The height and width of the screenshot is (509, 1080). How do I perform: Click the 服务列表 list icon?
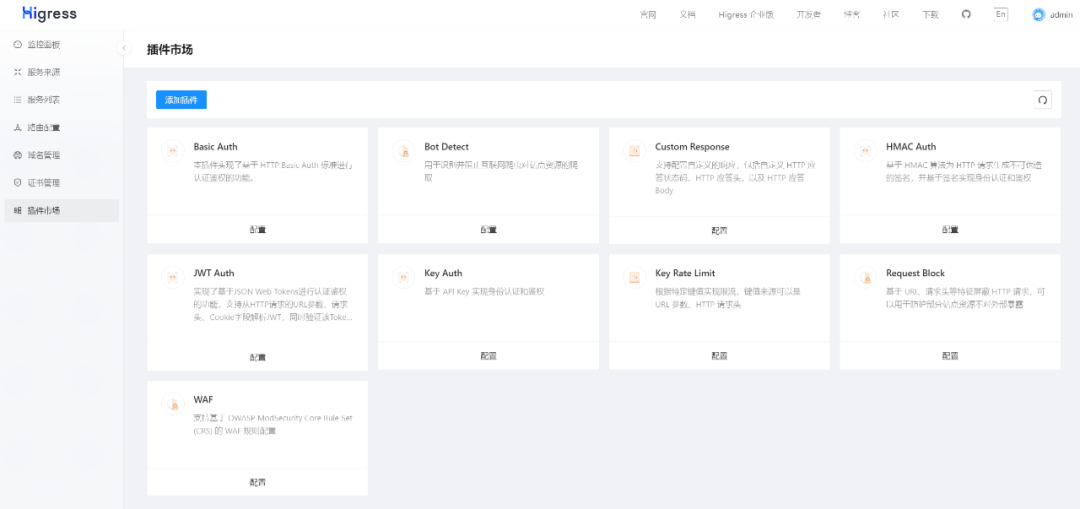[x=18, y=100]
